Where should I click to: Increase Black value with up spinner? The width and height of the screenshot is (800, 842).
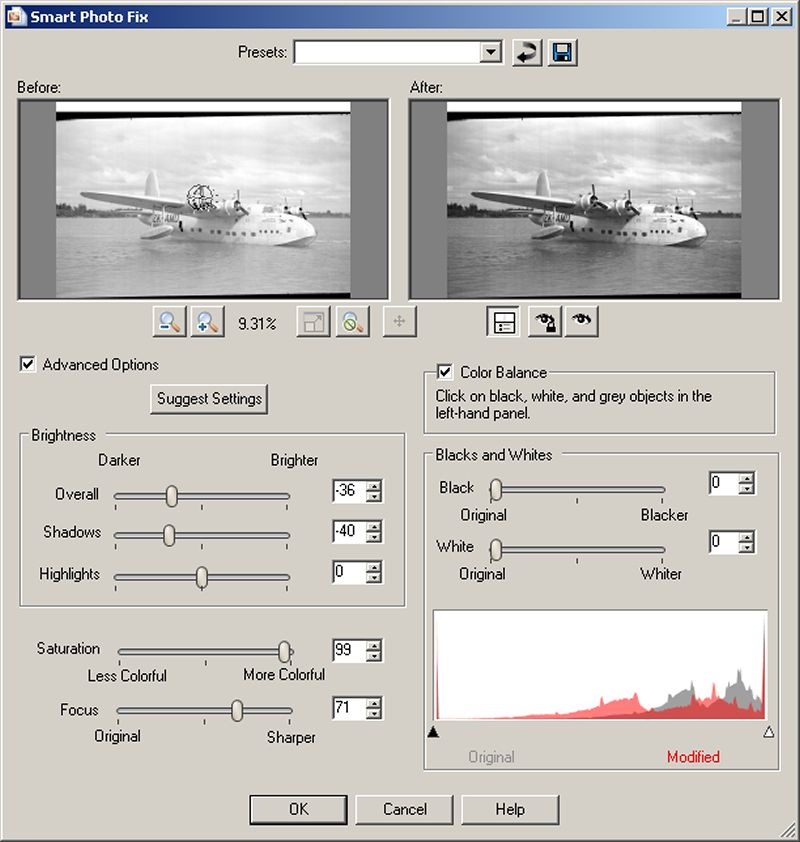(x=746, y=477)
